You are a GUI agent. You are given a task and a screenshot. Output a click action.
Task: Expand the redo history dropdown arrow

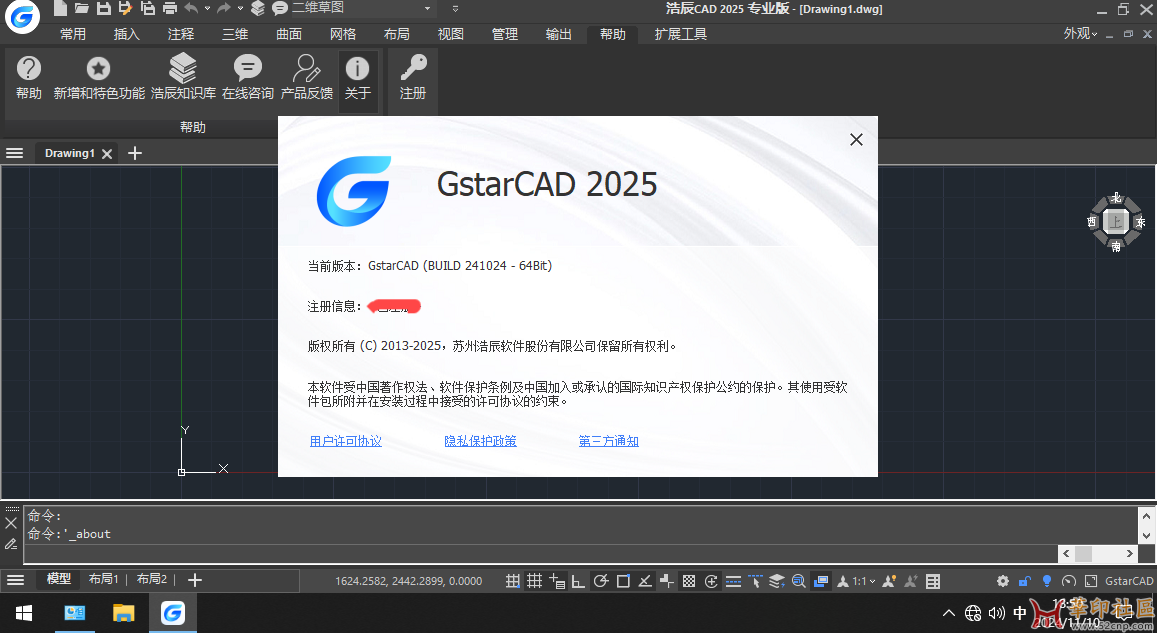pos(240,8)
